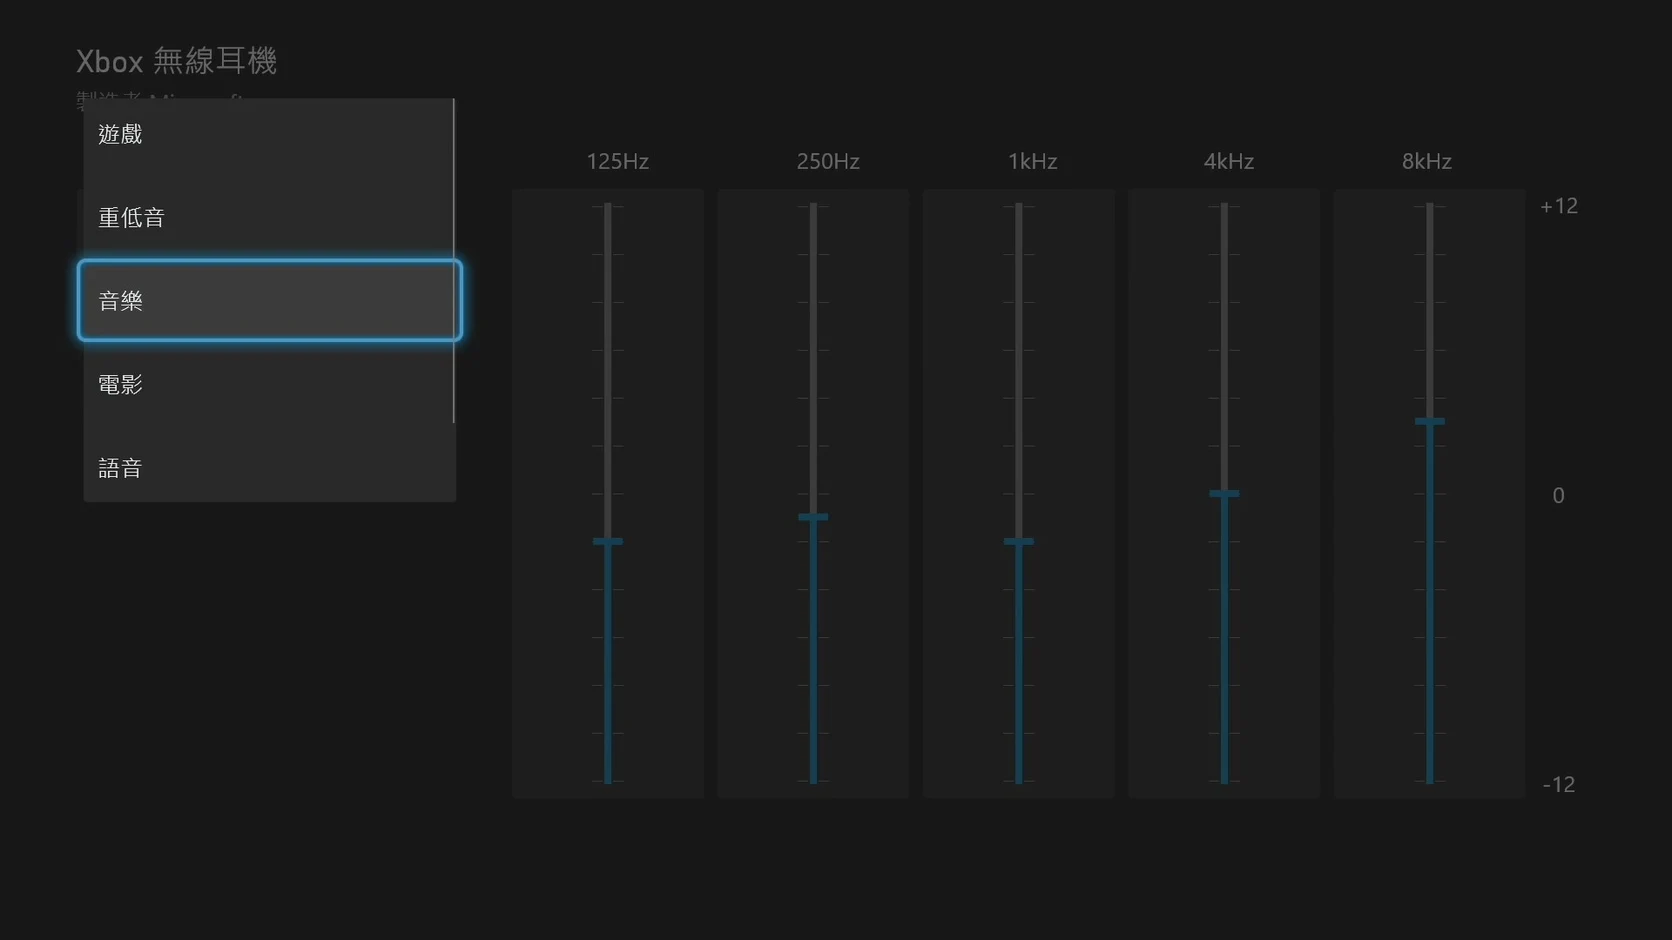Select the 遊戲 preset option
The width and height of the screenshot is (1672, 940).
[x=269, y=134]
